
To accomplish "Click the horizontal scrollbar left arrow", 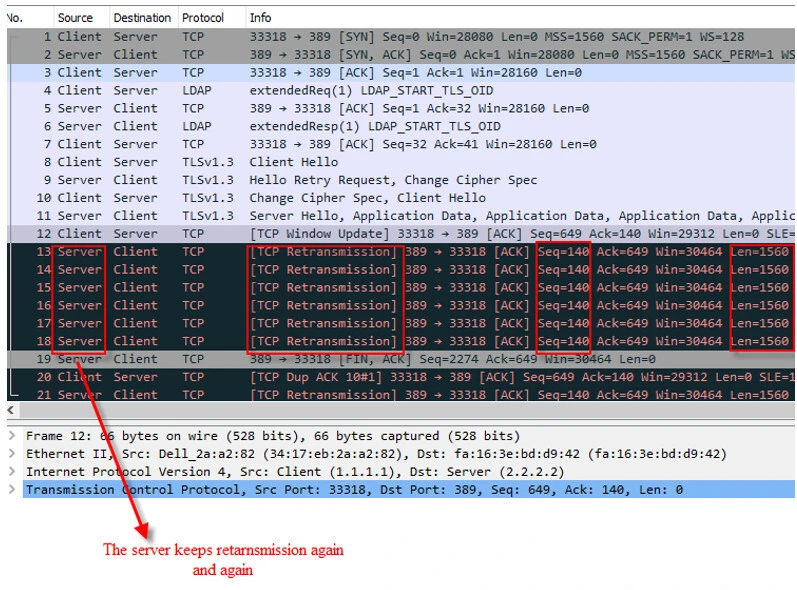I will tap(12, 410).
